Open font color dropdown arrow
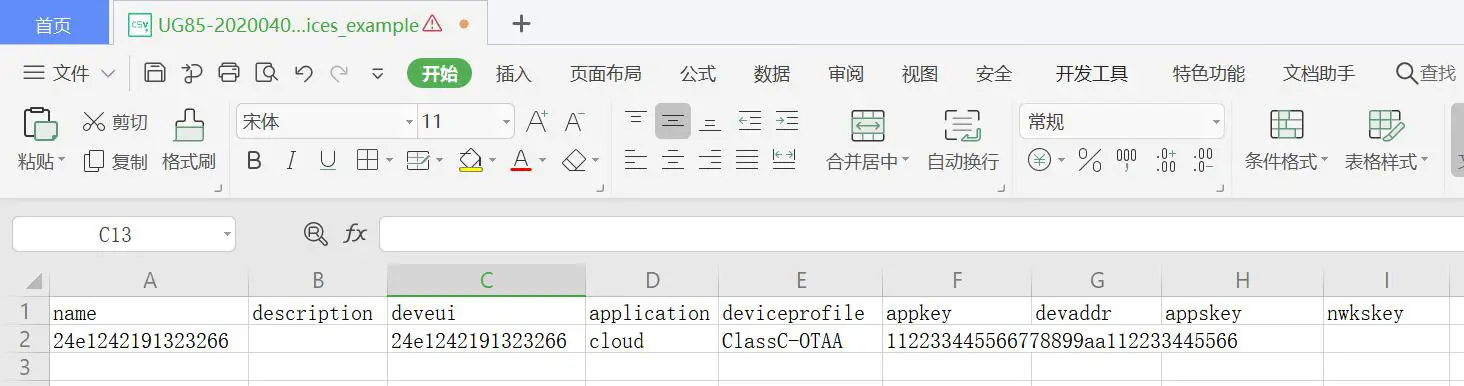 tap(543, 160)
